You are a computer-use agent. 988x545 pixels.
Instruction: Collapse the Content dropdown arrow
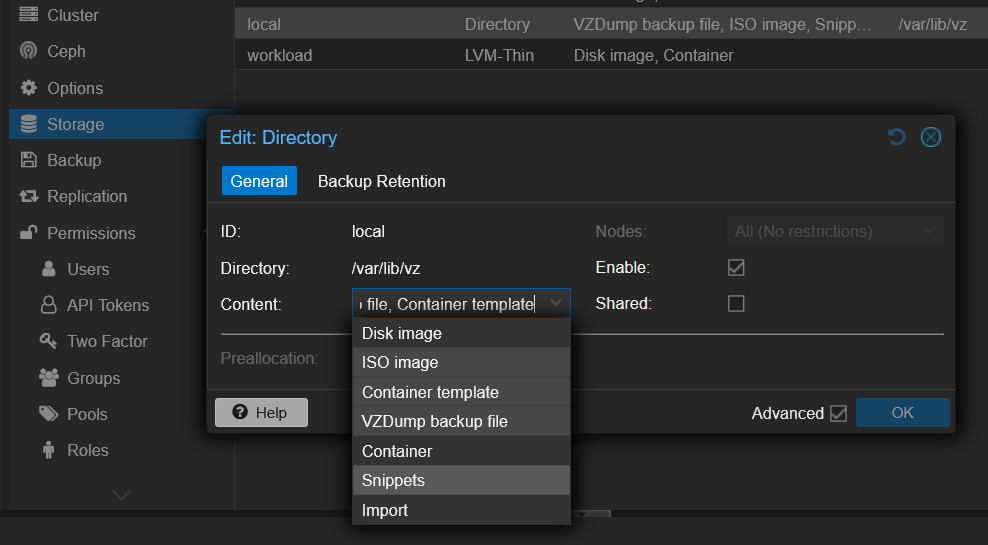coord(556,303)
